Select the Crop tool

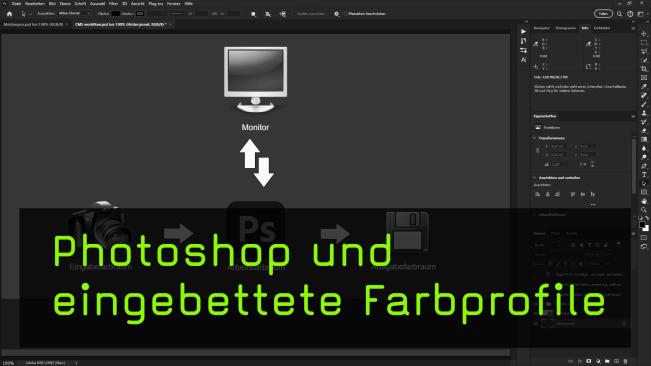644,69
